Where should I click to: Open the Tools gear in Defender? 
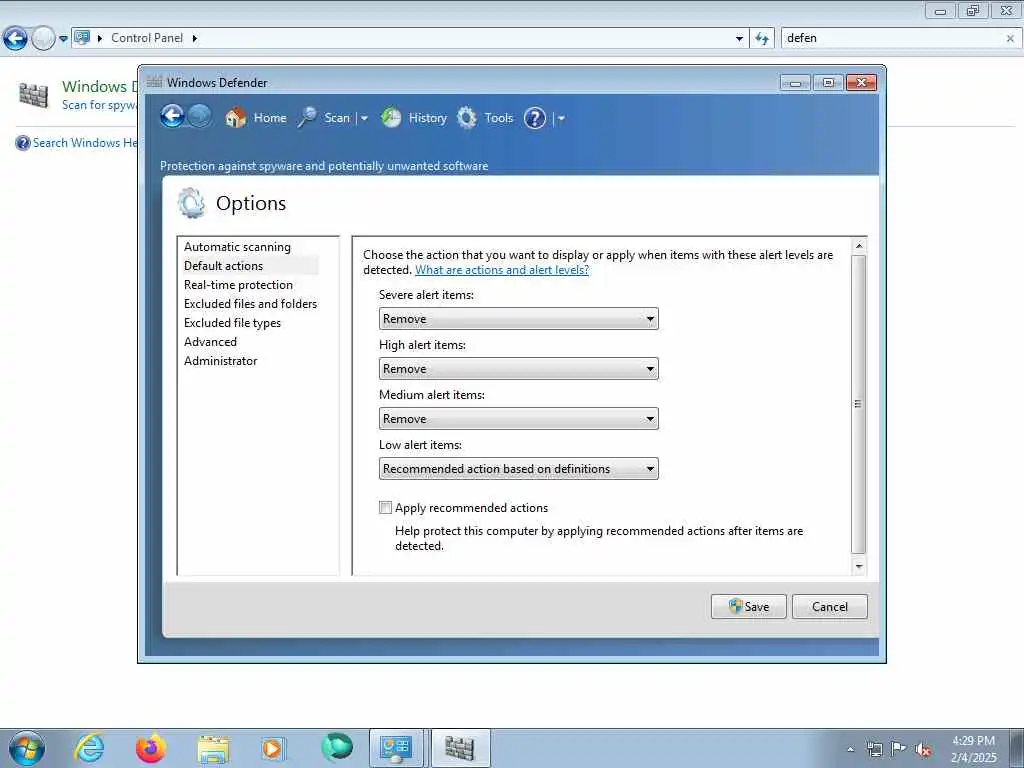[x=485, y=118]
